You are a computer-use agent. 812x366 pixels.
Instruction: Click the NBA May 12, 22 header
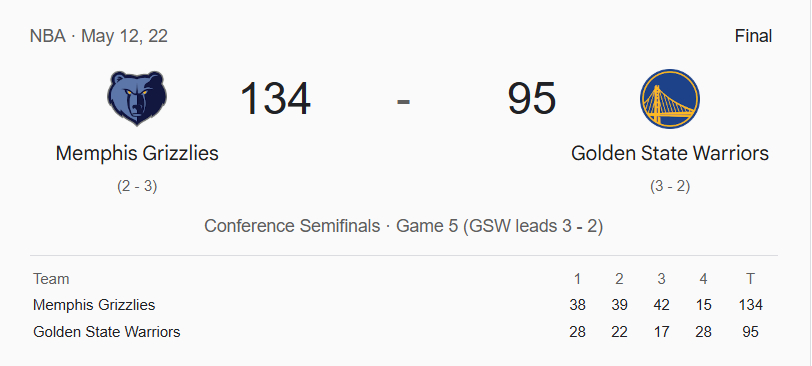[x=99, y=36]
